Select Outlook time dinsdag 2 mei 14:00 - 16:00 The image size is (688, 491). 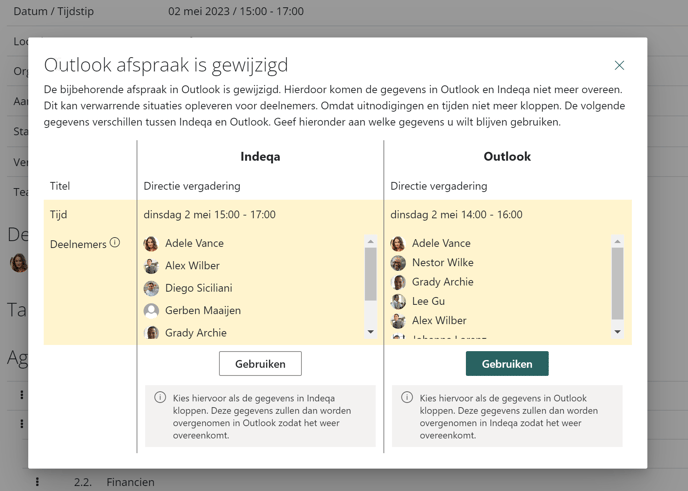click(456, 215)
